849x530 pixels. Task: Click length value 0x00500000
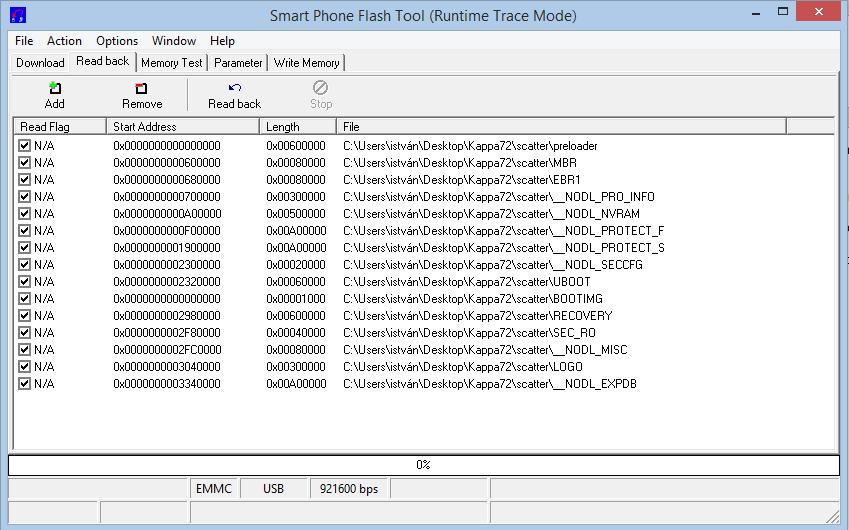(296, 213)
